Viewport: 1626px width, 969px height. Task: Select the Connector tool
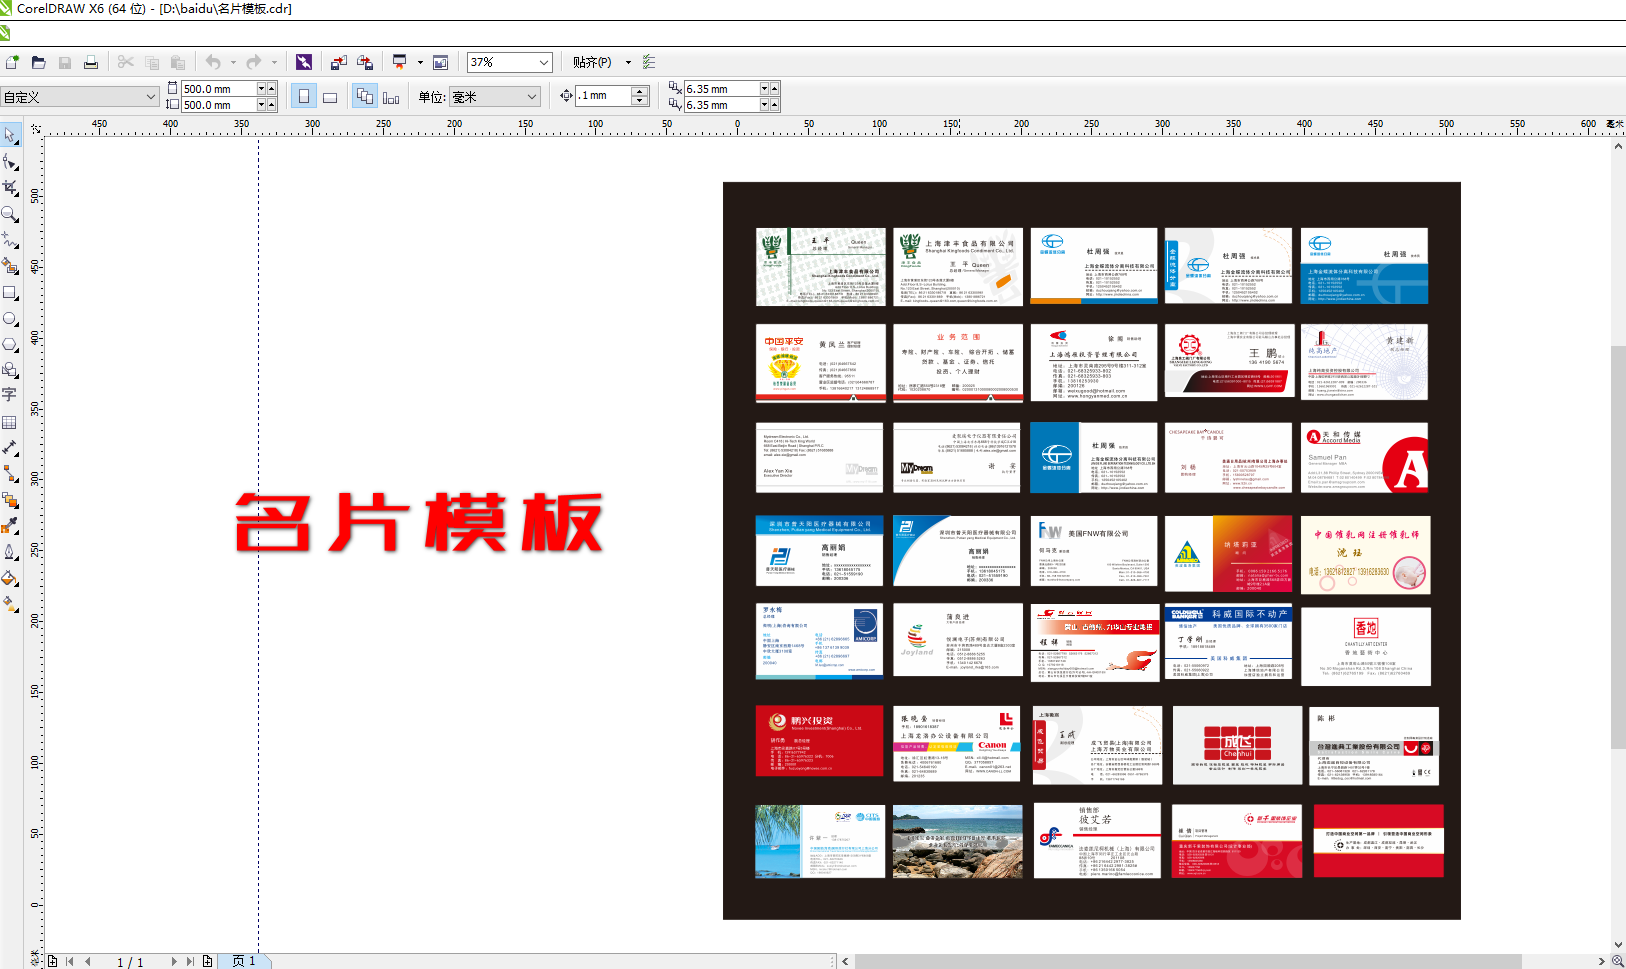tap(10, 474)
